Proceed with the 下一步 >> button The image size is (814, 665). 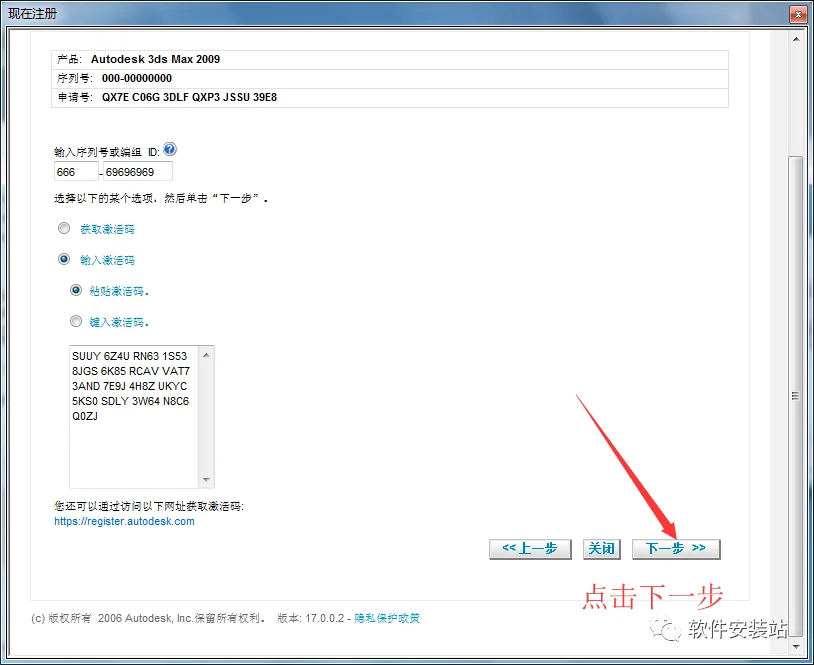coord(676,549)
